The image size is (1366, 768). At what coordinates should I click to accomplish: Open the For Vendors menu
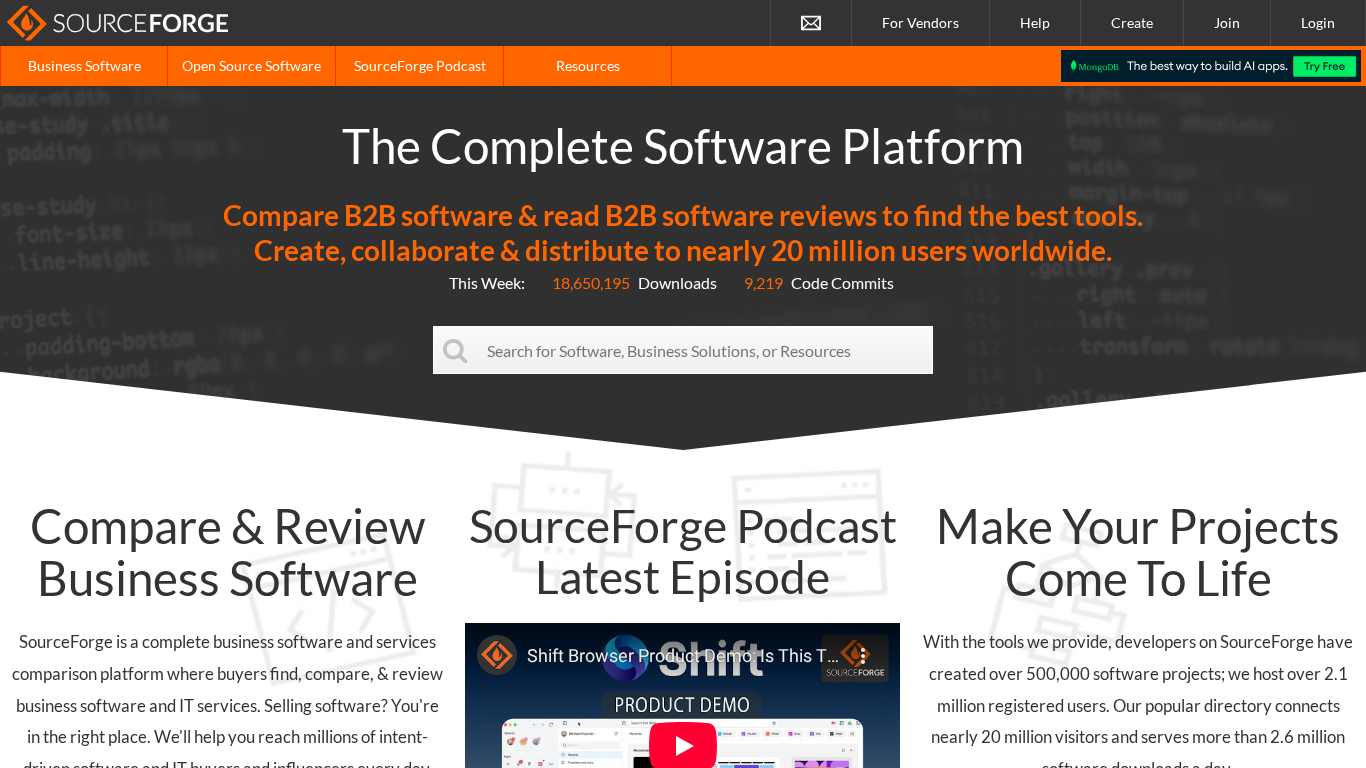pos(920,23)
